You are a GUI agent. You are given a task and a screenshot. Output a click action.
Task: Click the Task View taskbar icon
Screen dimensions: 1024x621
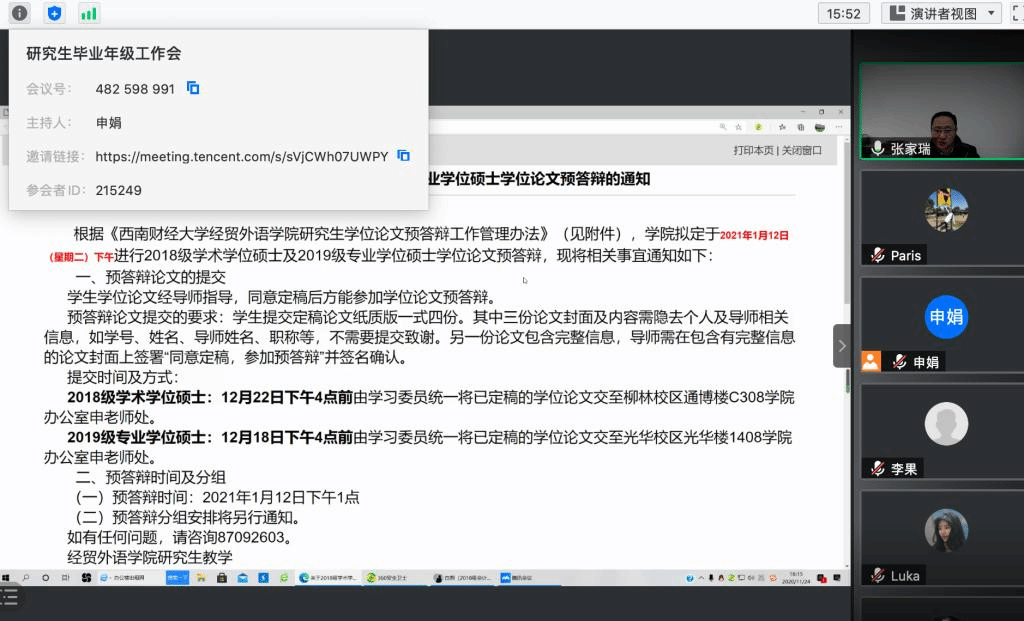pos(65,578)
